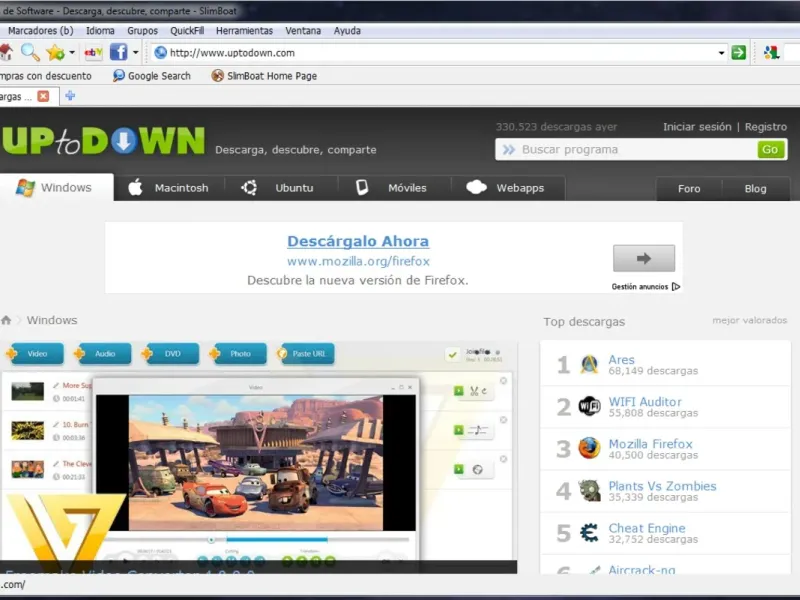Click the featured video converter screenshot
800x600 pixels.
tap(258, 457)
